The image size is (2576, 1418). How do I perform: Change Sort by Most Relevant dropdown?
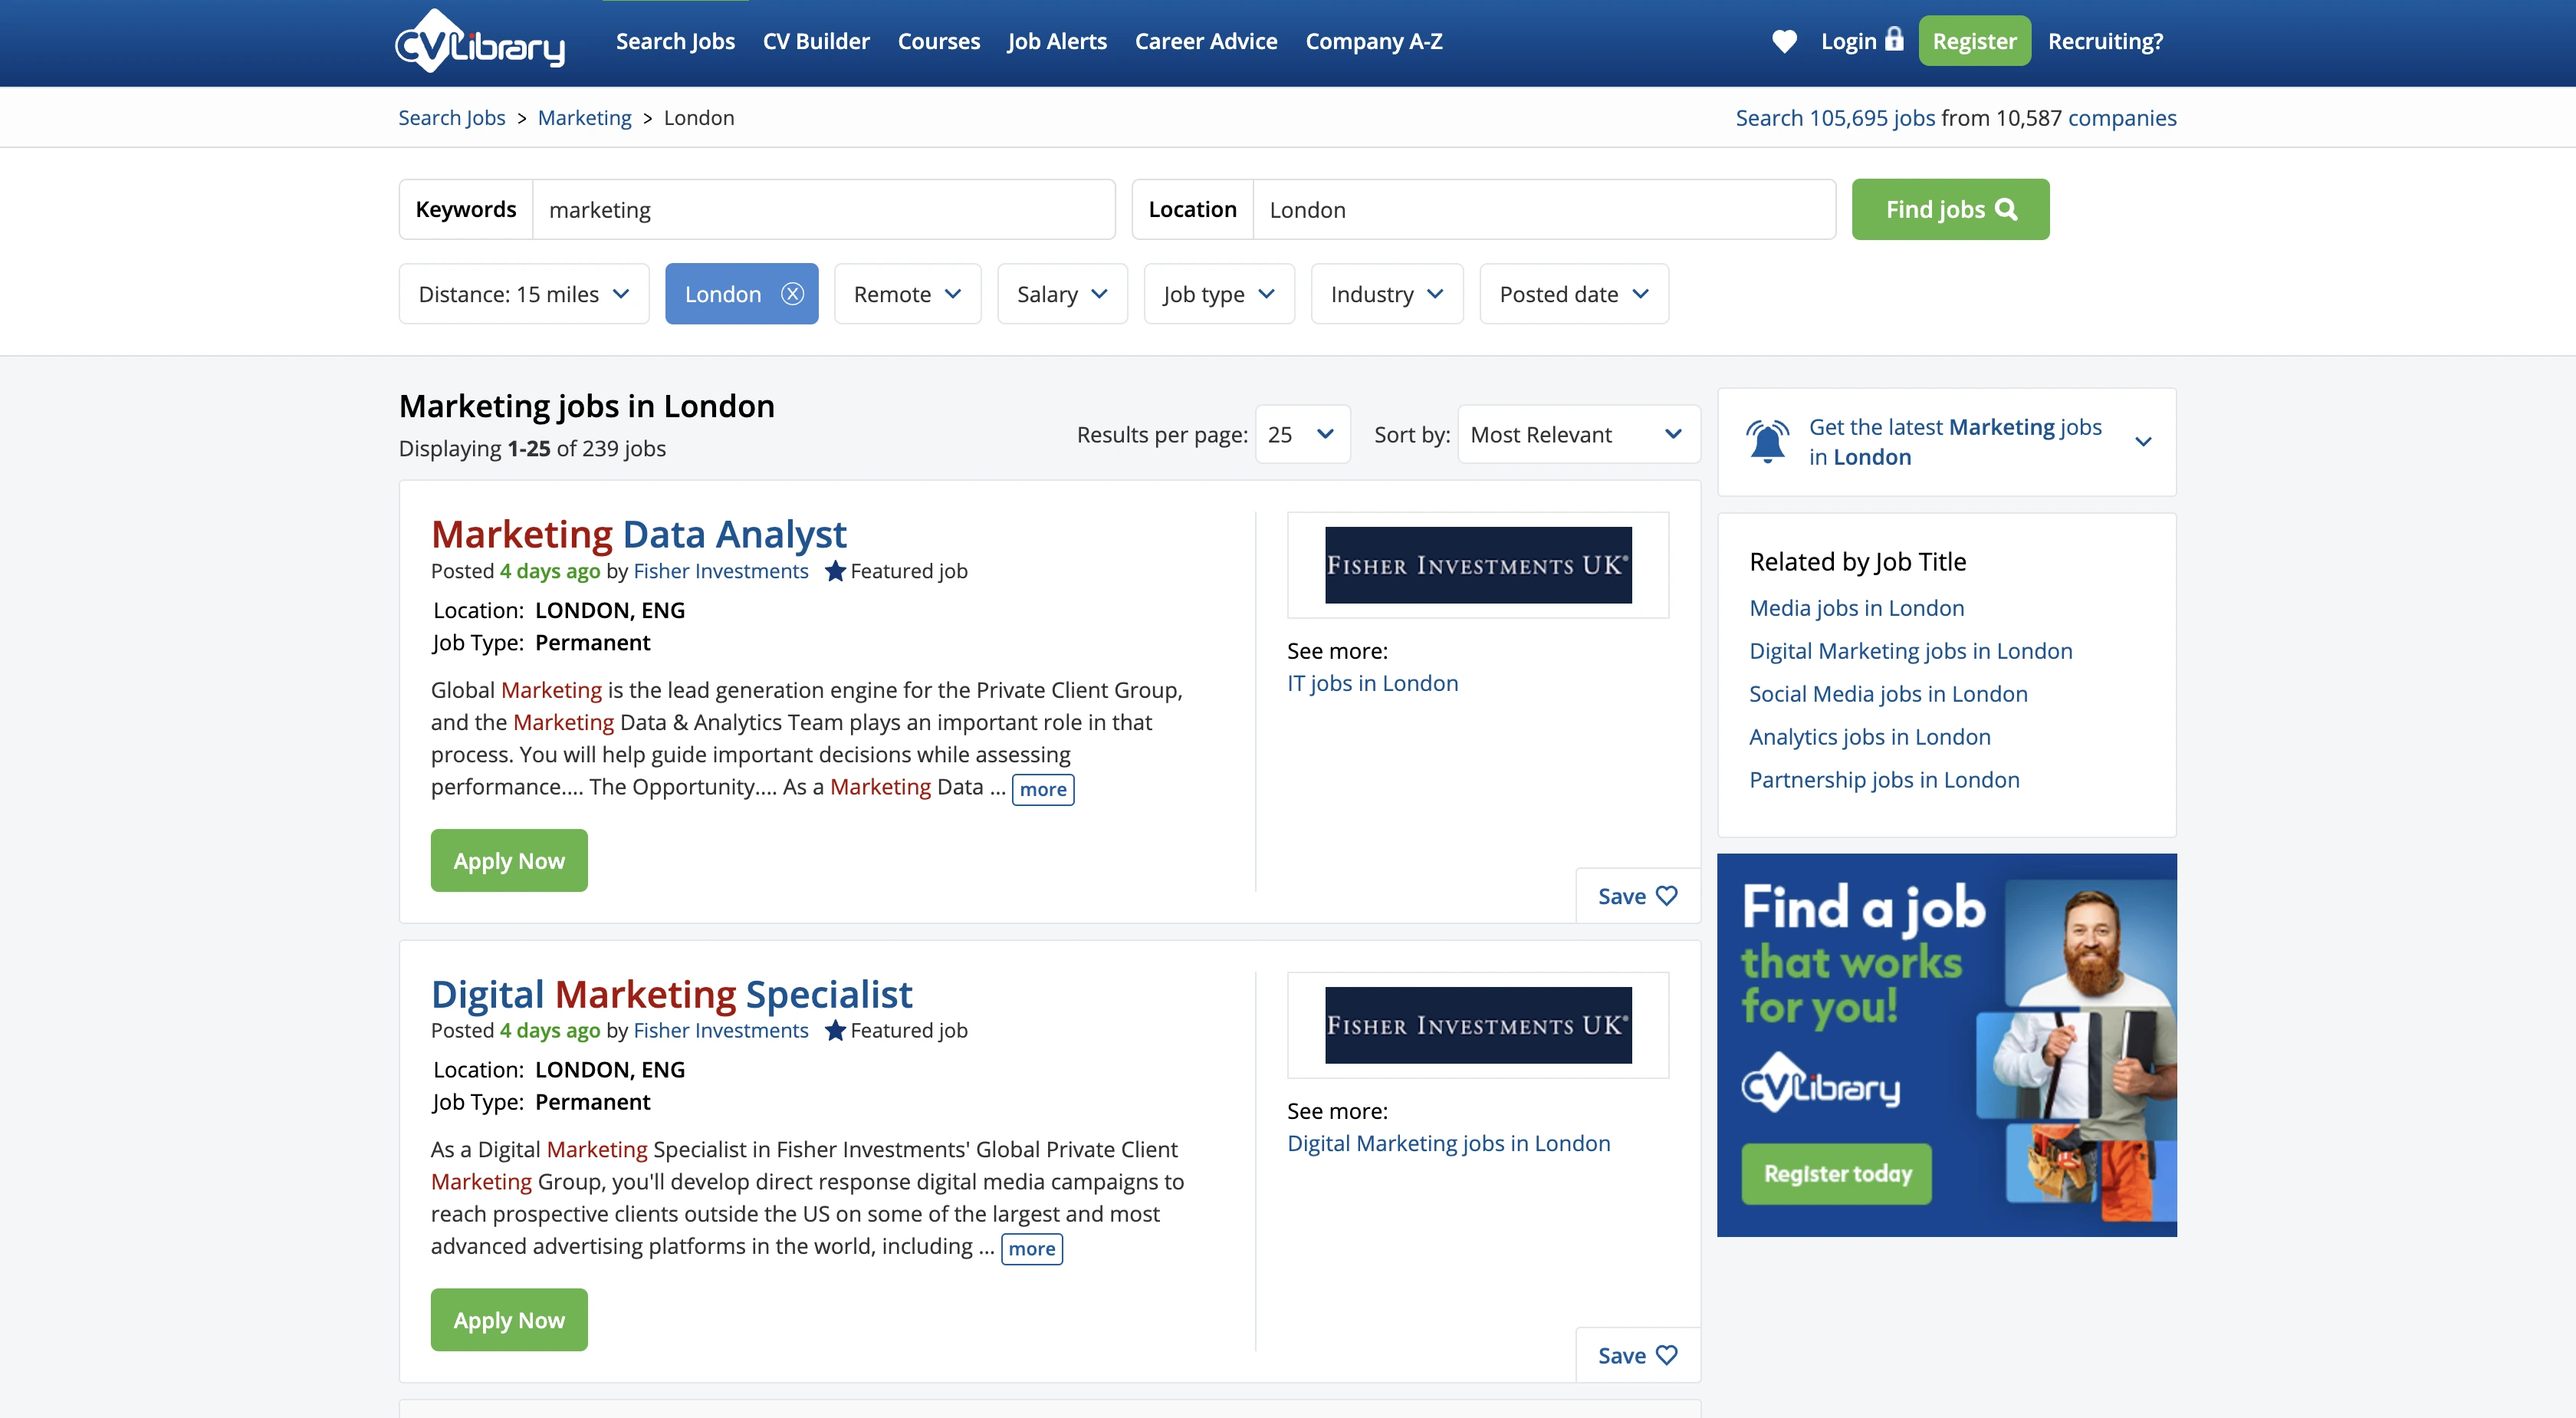coord(1577,435)
